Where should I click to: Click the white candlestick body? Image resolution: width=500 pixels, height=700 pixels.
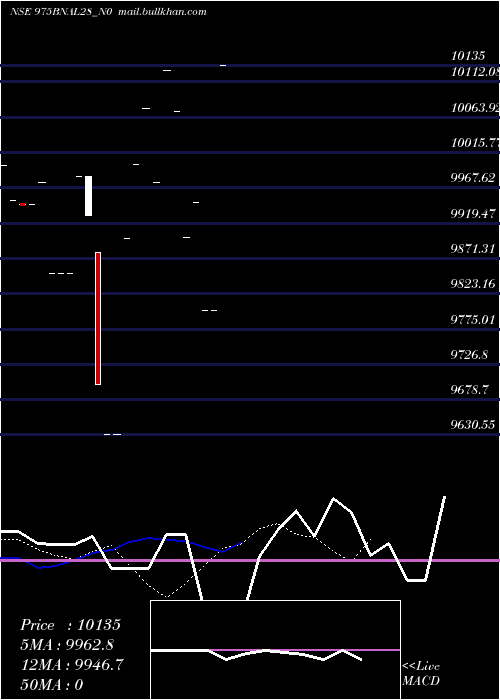pyautogui.click(x=88, y=196)
